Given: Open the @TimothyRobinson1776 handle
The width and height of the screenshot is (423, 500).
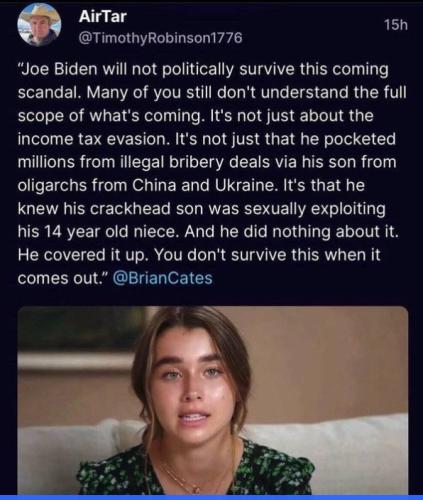Looking at the screenshot, I should (160, 38).
